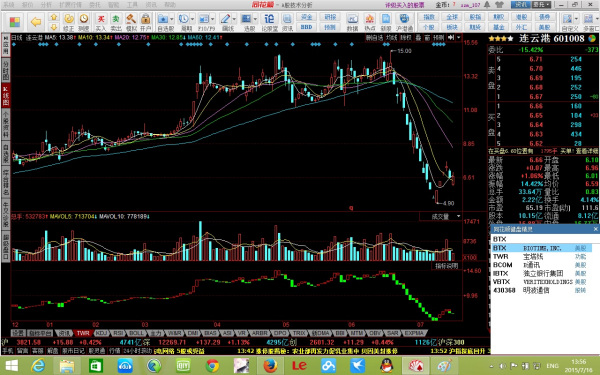Click the yellow back arrow icon
The width and height of the screenshot is (600, 375).
coord(36,21)
